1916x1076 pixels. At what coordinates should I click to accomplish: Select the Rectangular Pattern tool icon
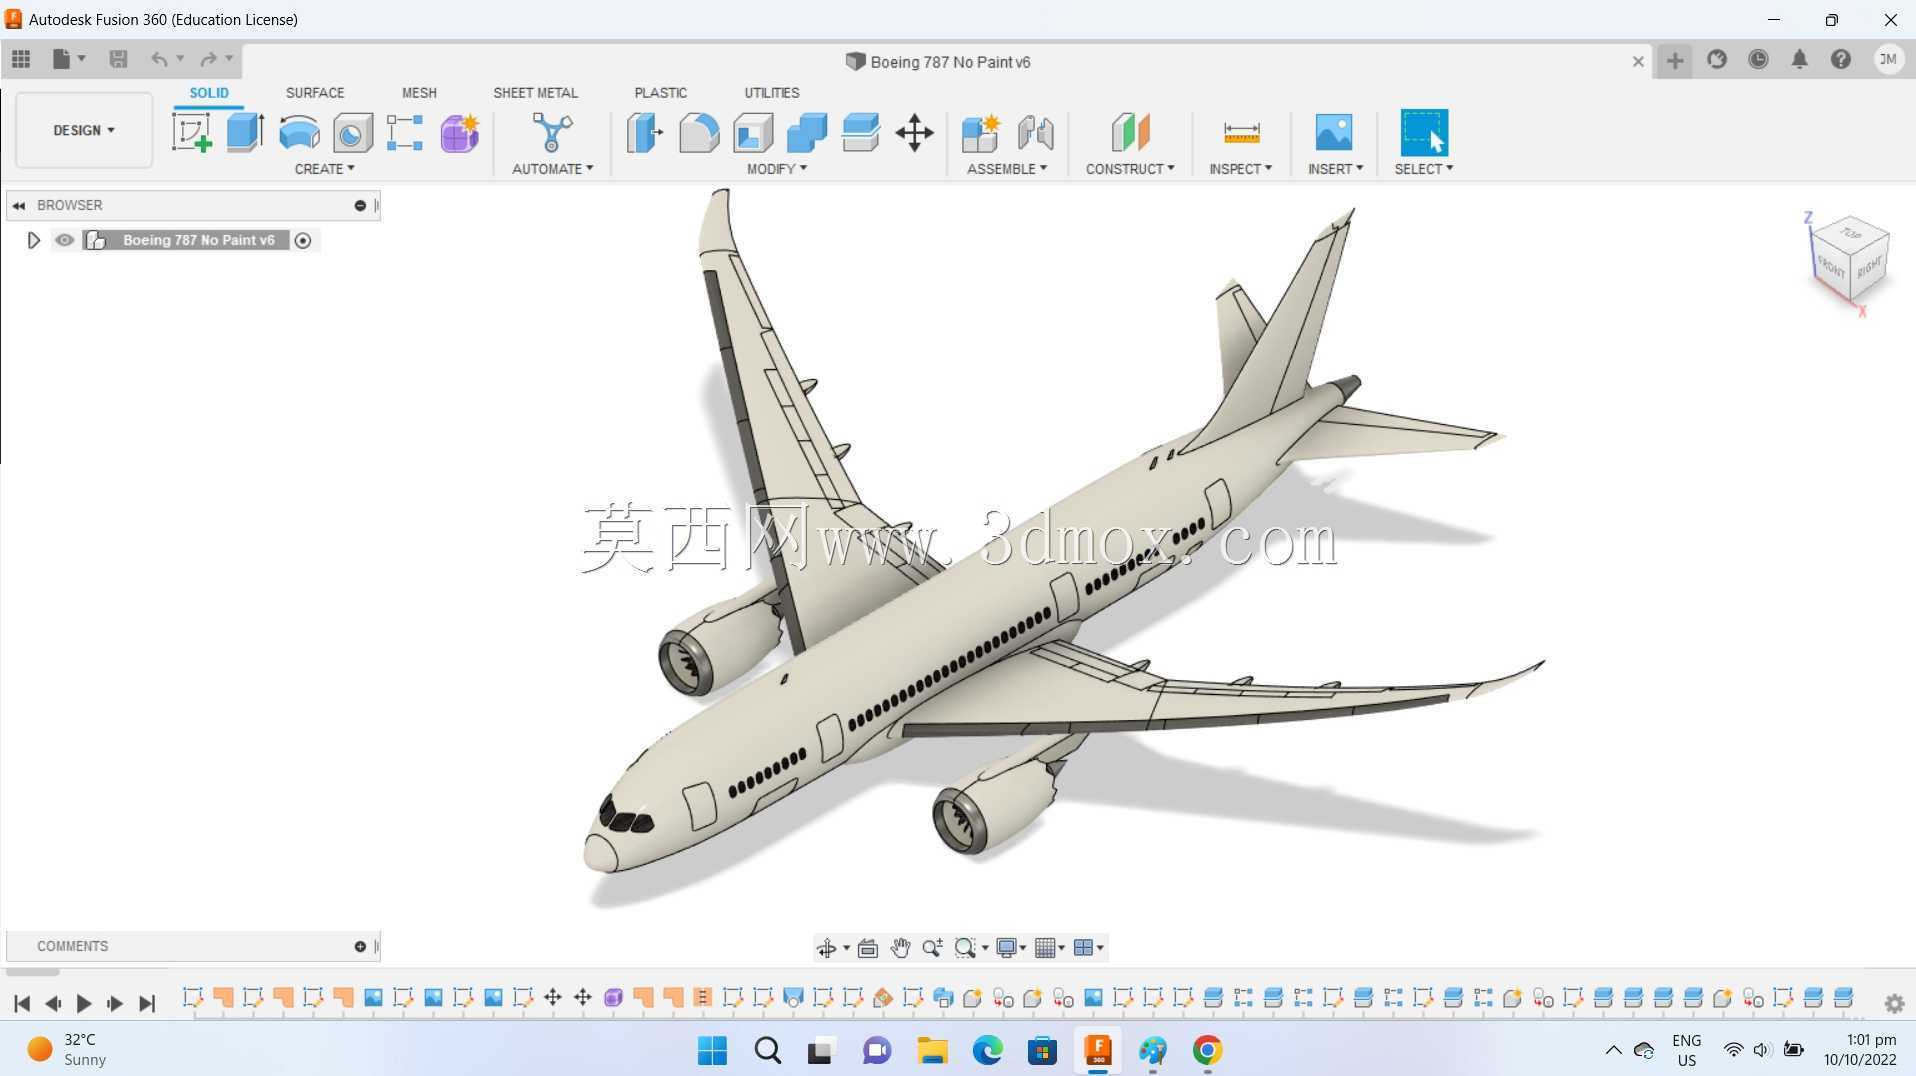(405, 132)
